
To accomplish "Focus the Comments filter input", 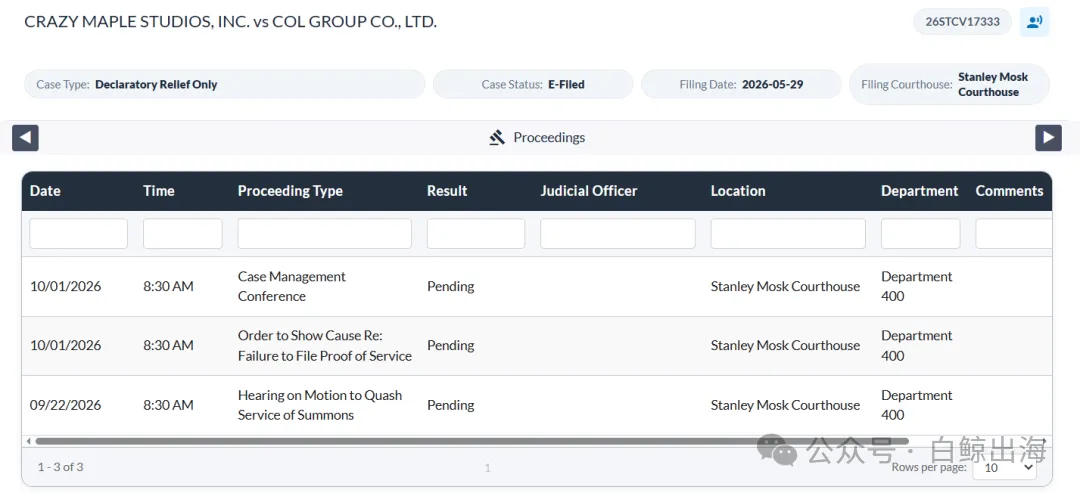I will tap(1013, 233).
